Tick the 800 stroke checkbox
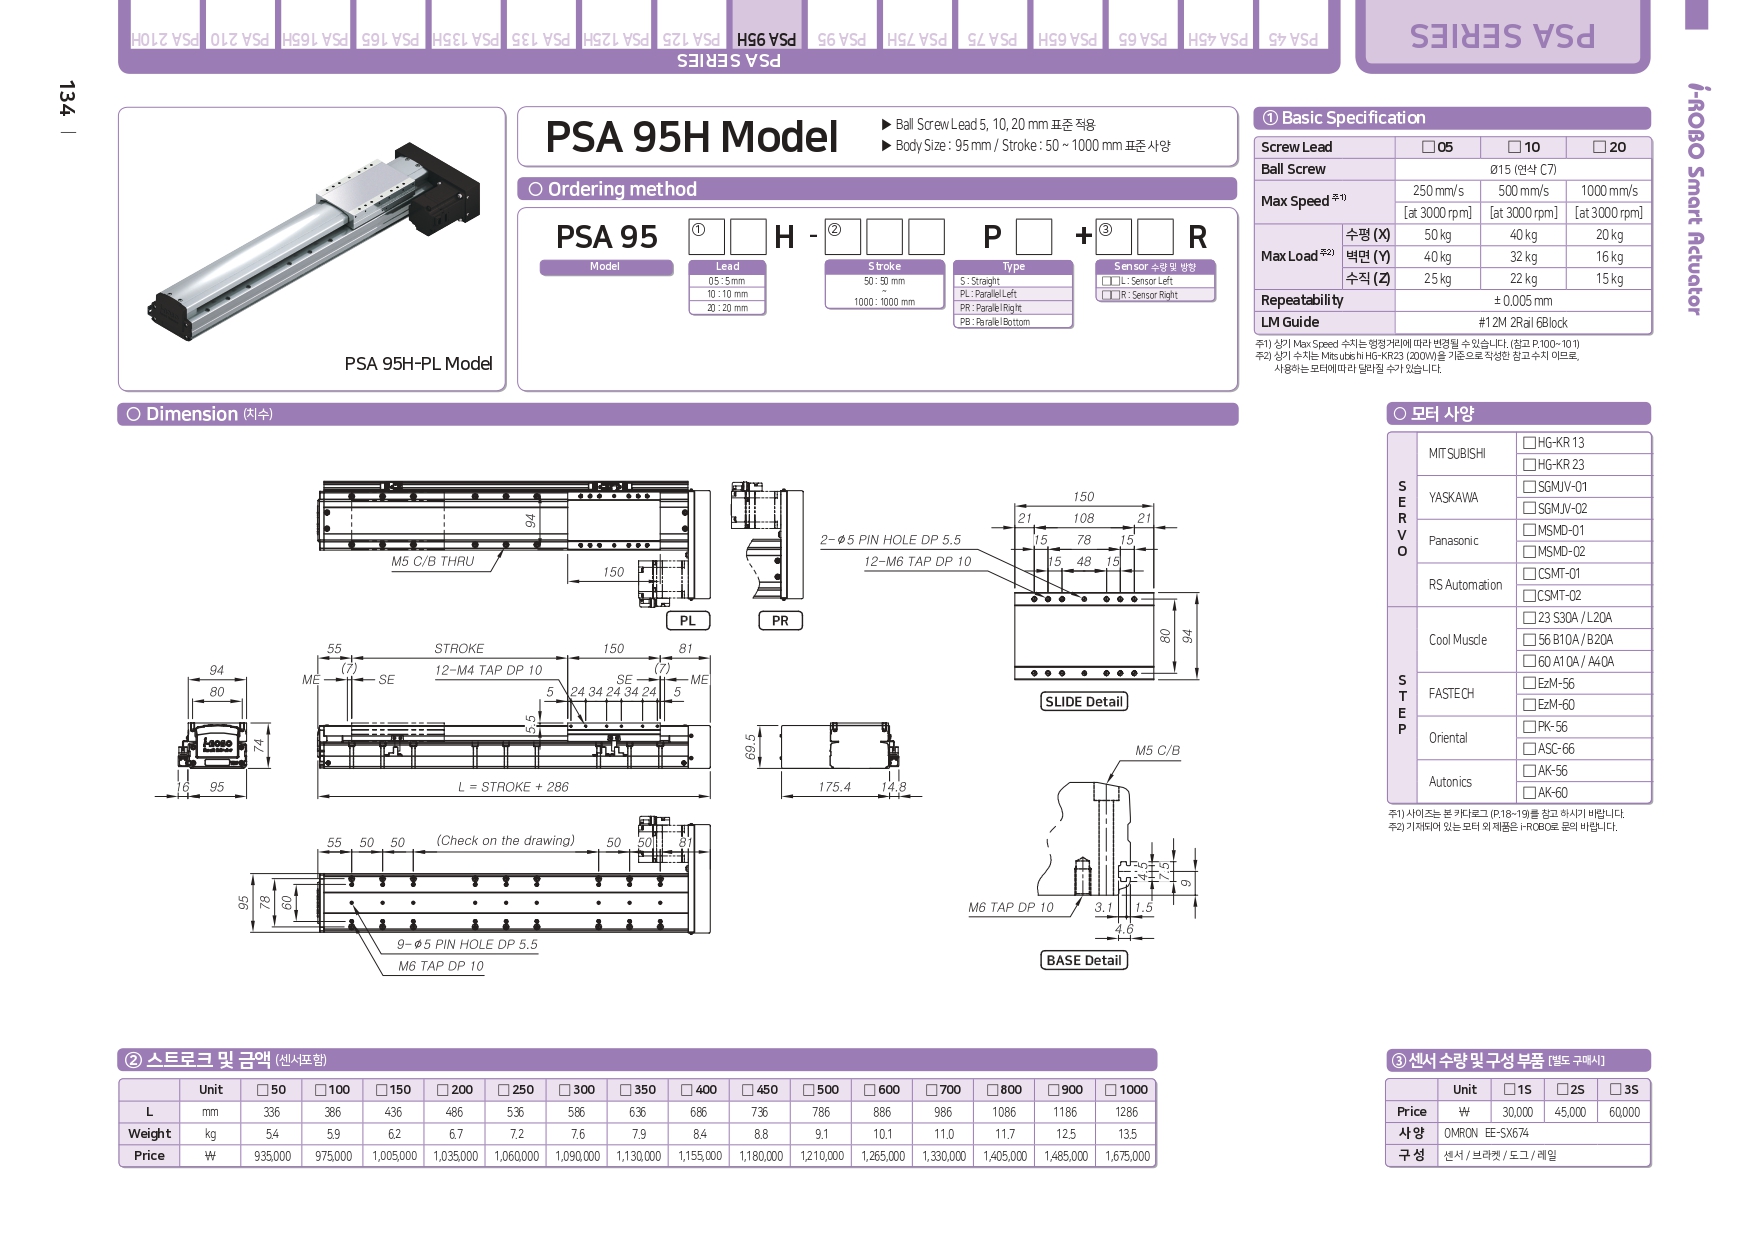 (x=992, y=1090)
